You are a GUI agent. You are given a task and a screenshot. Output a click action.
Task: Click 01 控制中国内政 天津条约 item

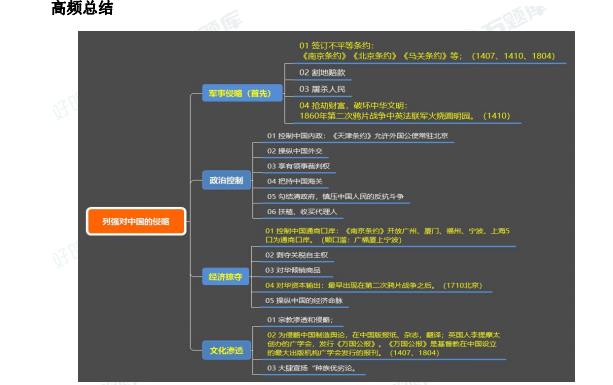coord(357,136)
